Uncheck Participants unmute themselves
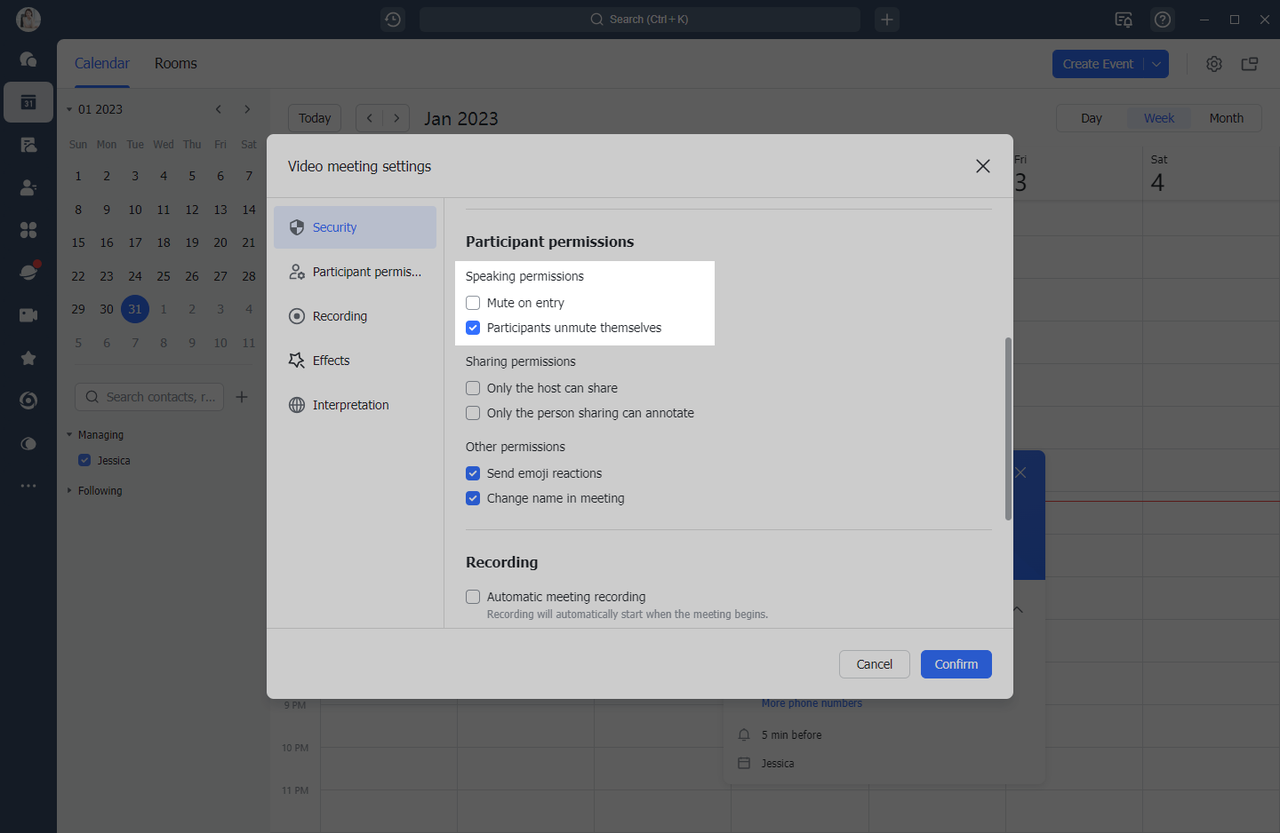 473,328
